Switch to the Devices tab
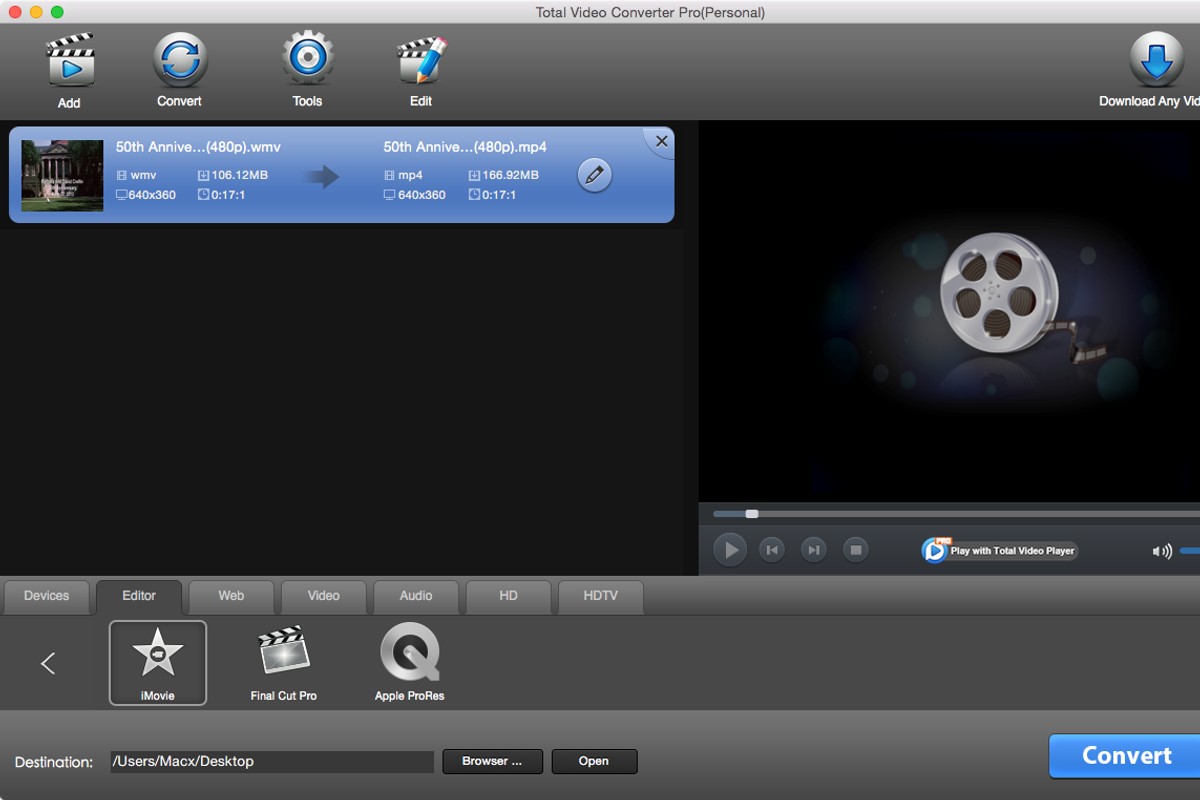The width and height of the screenshot is (1200, 800). 47,596
